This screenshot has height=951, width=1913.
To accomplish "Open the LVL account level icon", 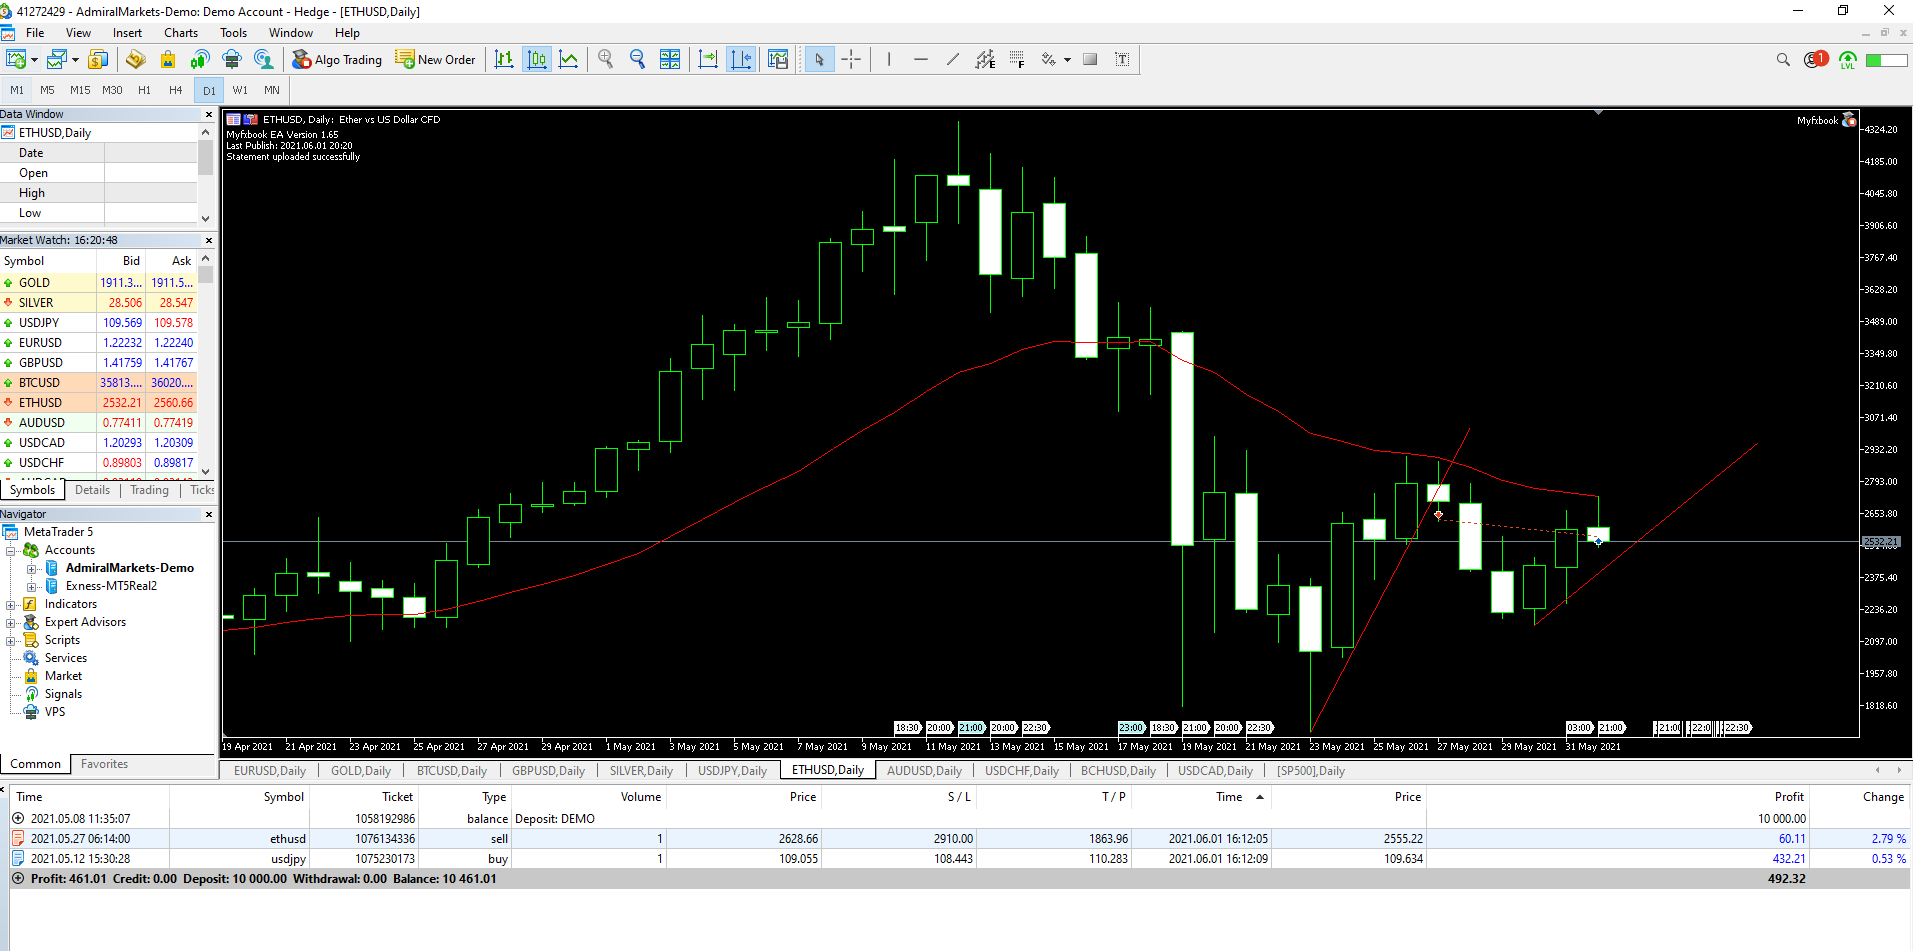I will point(1848,60).
